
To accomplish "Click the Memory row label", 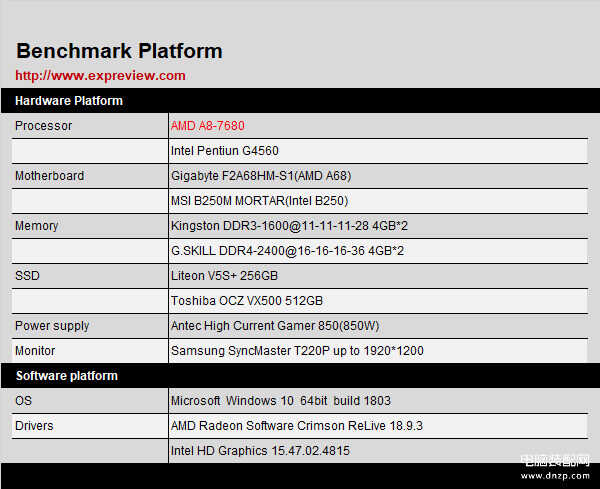I will click(x=36, y=226).
